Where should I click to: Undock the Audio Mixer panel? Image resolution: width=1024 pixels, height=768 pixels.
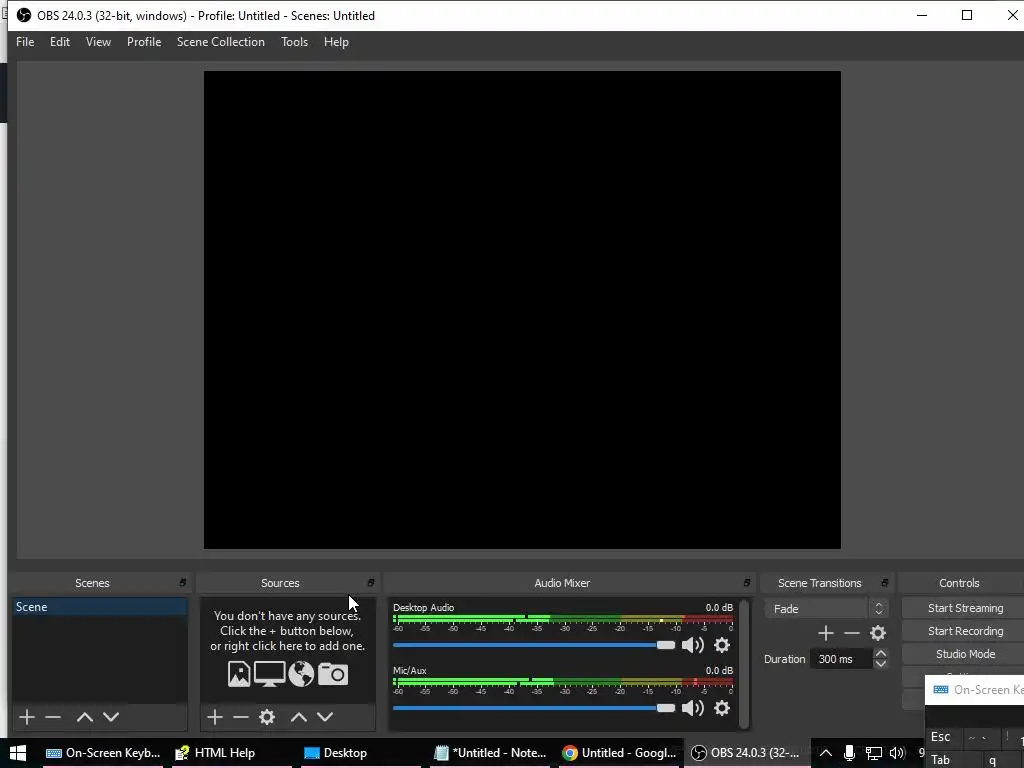pyautogui.click(x=746, y=583)
